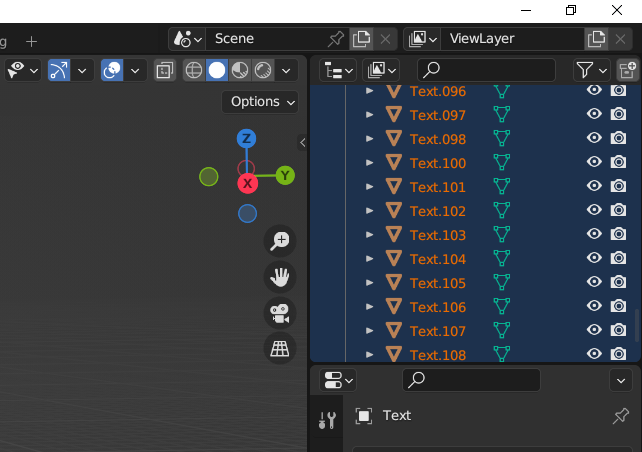The image size is (642, 452).
Task: Click the properties editor search field
Action: [x=471, y=380]
